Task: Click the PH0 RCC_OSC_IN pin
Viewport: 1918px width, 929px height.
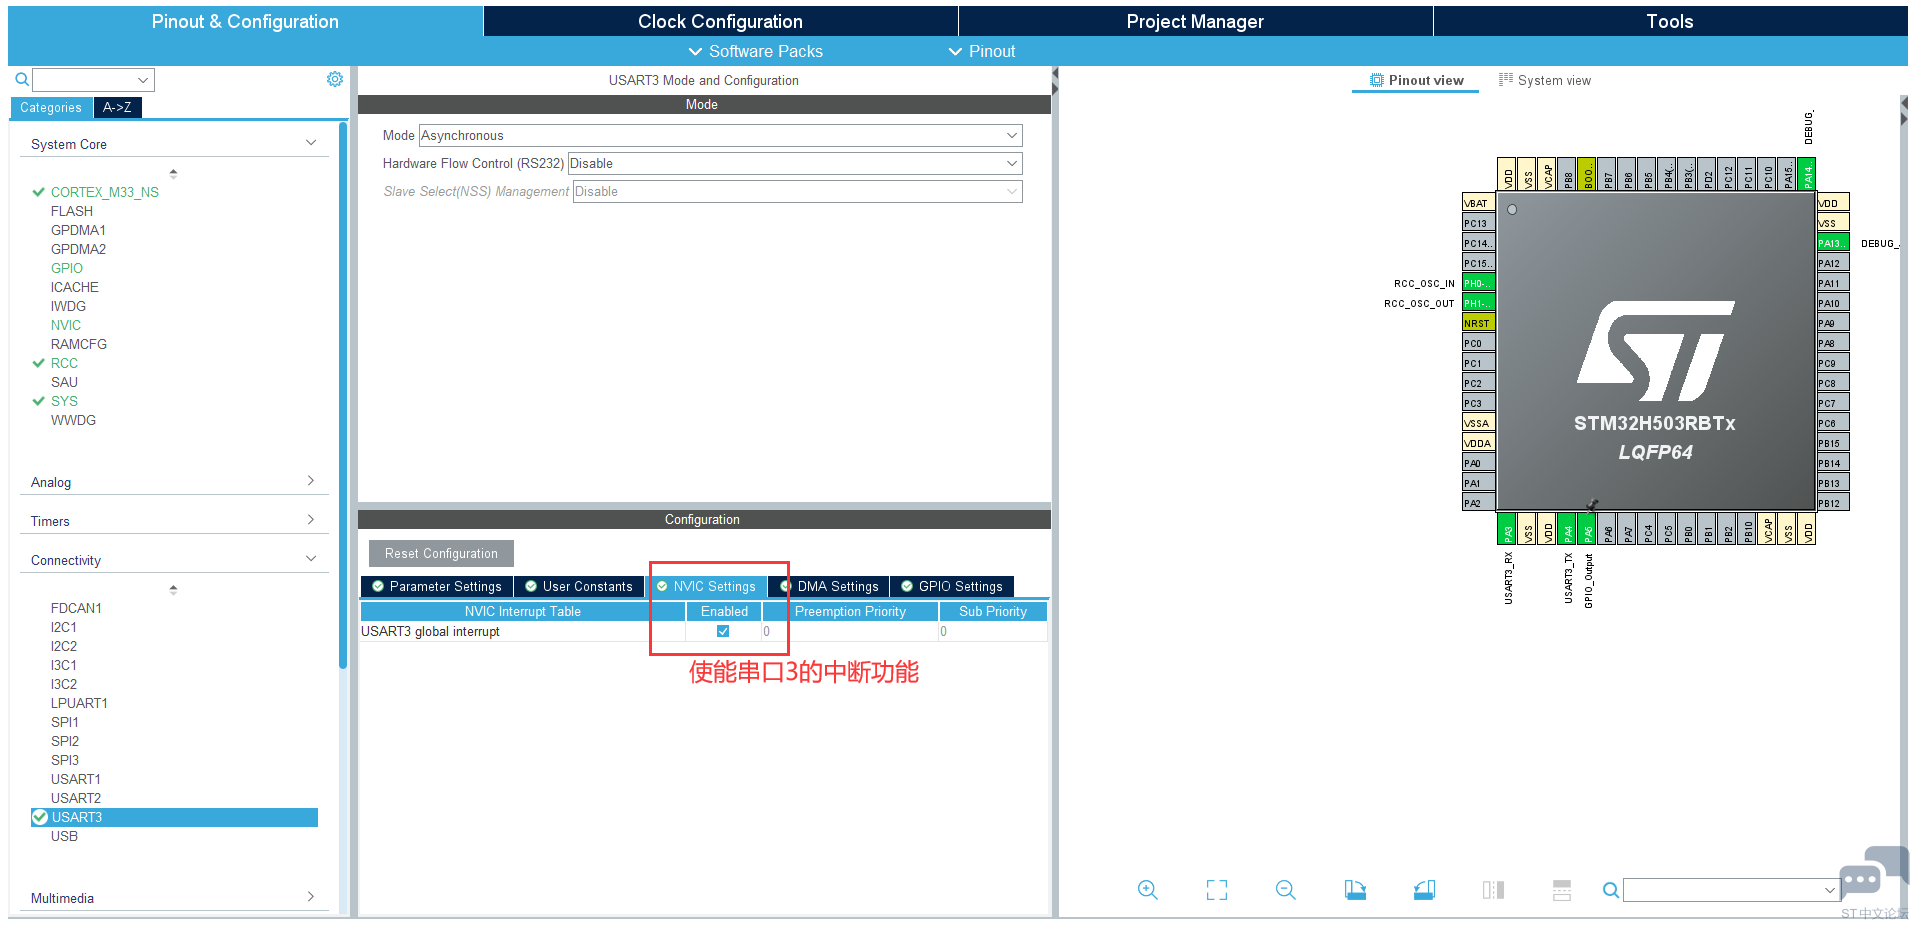Action: click(1479, 283)
